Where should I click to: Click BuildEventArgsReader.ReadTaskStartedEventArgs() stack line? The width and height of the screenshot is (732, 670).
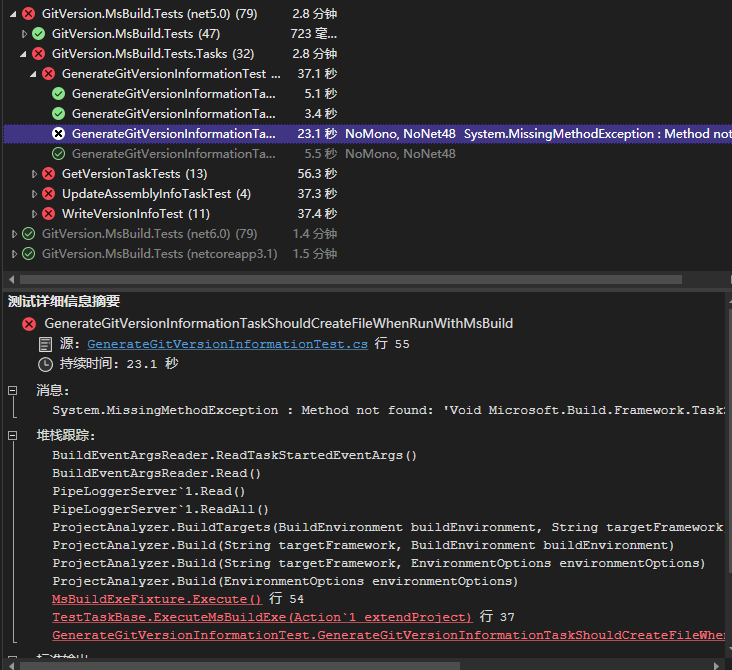[234, 455]
